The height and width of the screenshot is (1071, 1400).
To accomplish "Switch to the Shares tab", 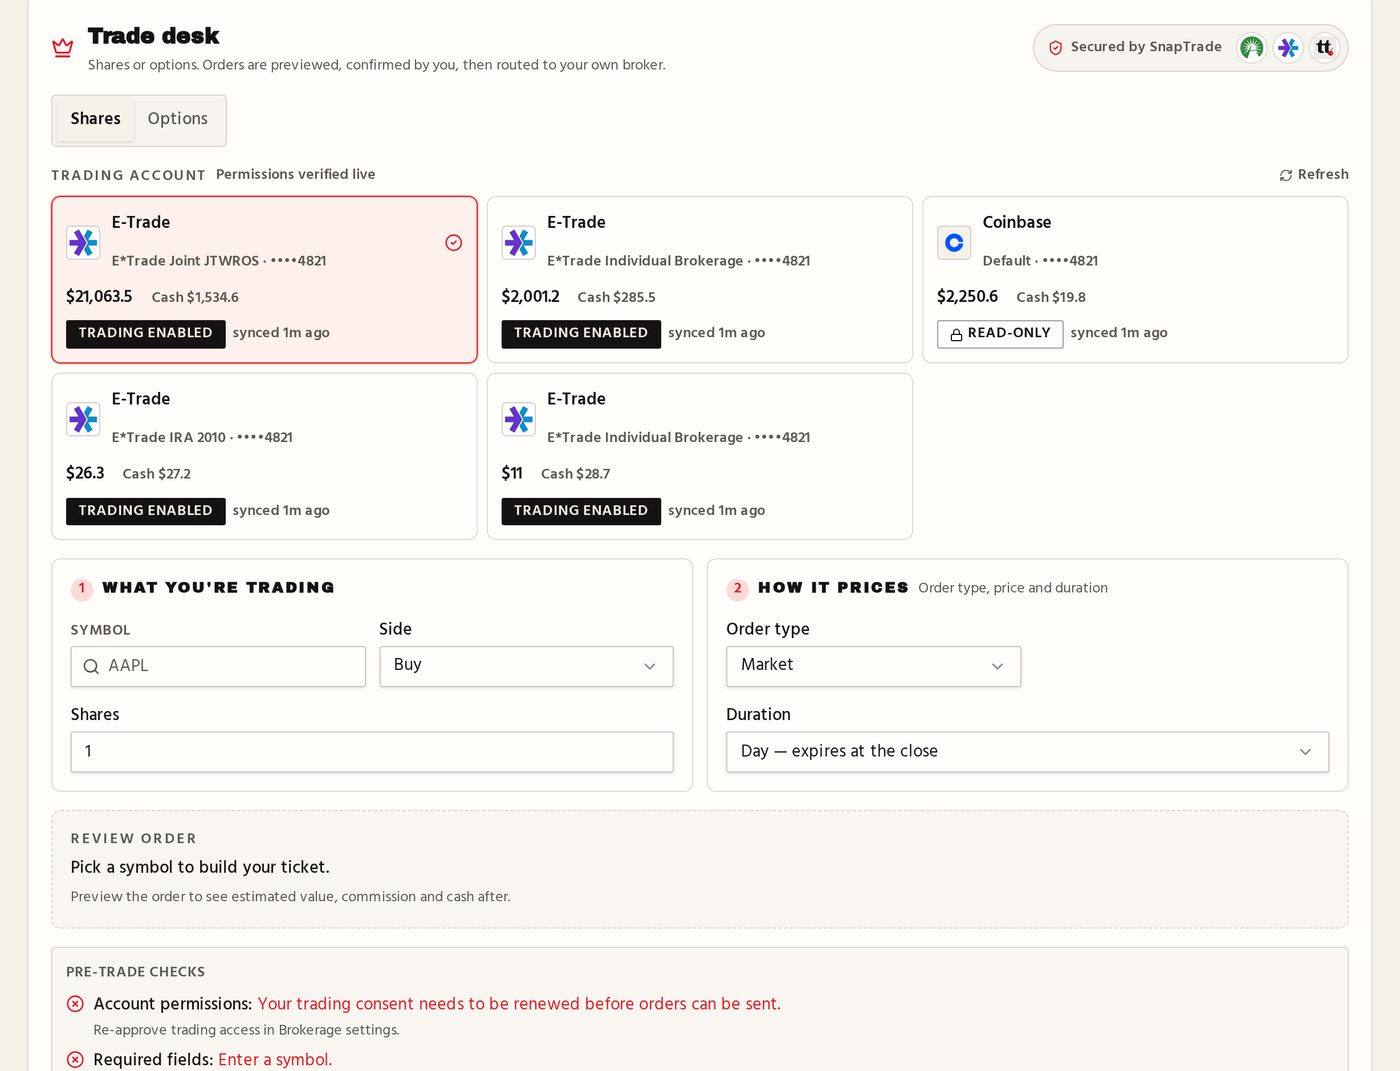I will tap(96, 119).
